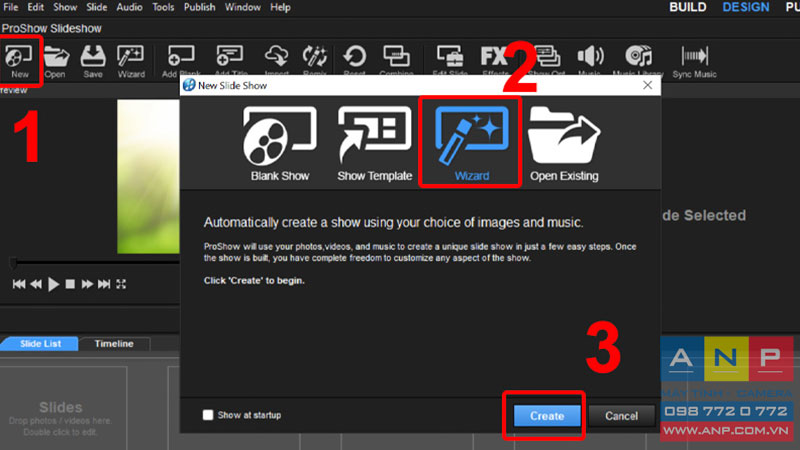Launch the Wizard from the main toolbar
The image size is (800, 450).
[131, 61]
